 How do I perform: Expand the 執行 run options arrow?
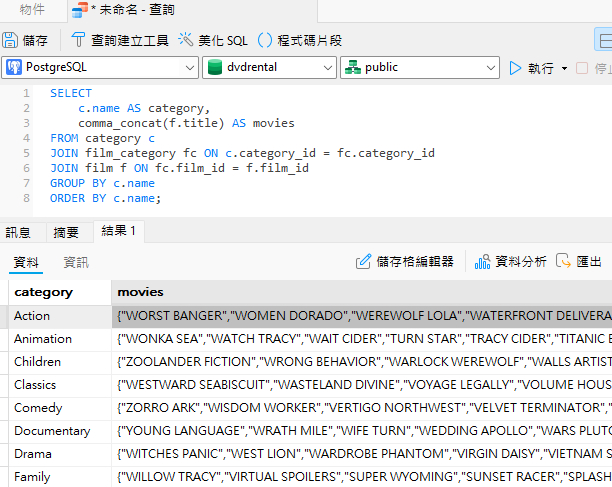[x=564, y=68]
